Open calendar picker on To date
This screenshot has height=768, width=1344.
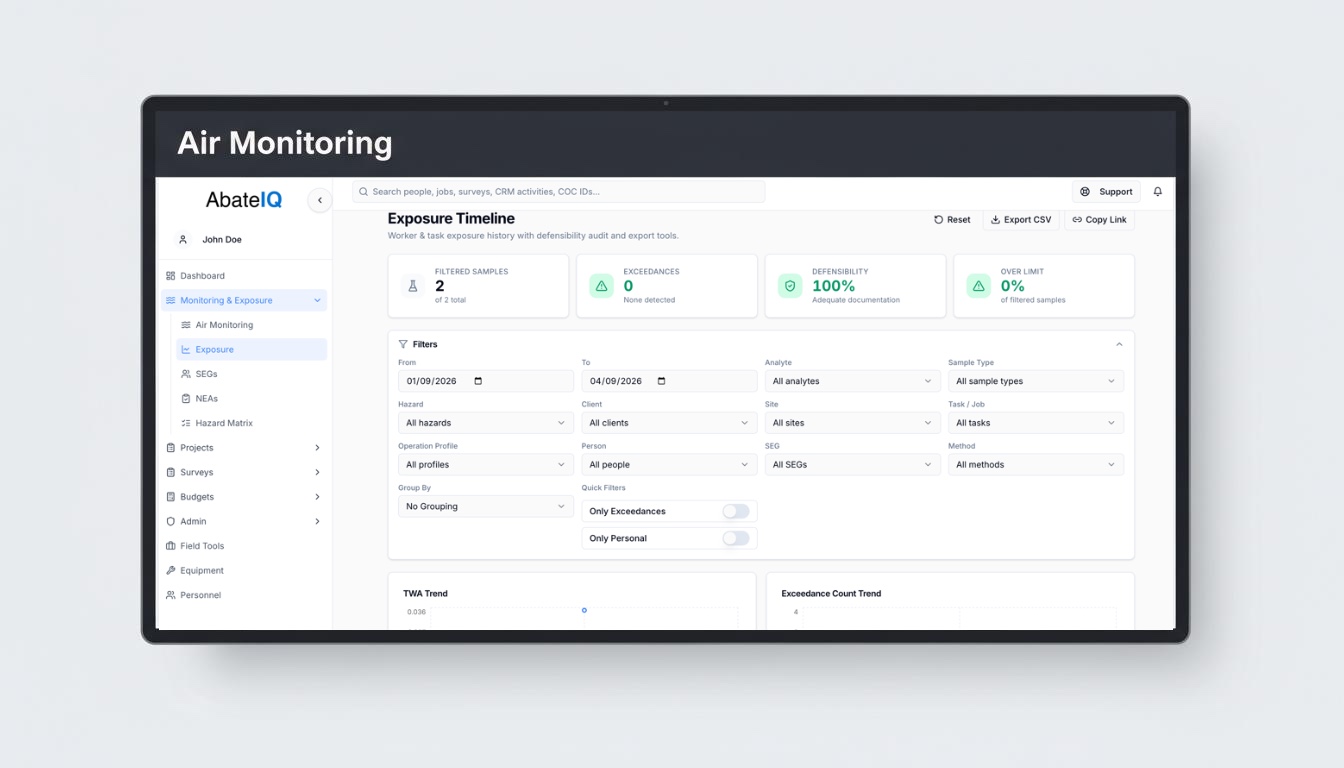click(x=661, y=381)
